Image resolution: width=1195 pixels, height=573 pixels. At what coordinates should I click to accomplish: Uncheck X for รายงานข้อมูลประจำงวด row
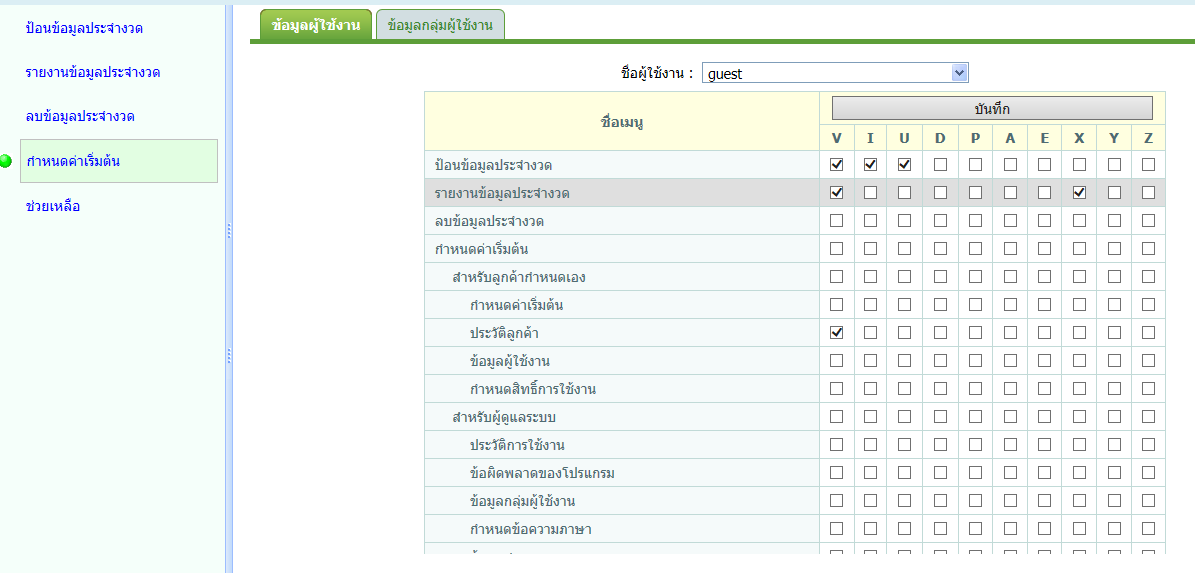[x=1079, y=192]
